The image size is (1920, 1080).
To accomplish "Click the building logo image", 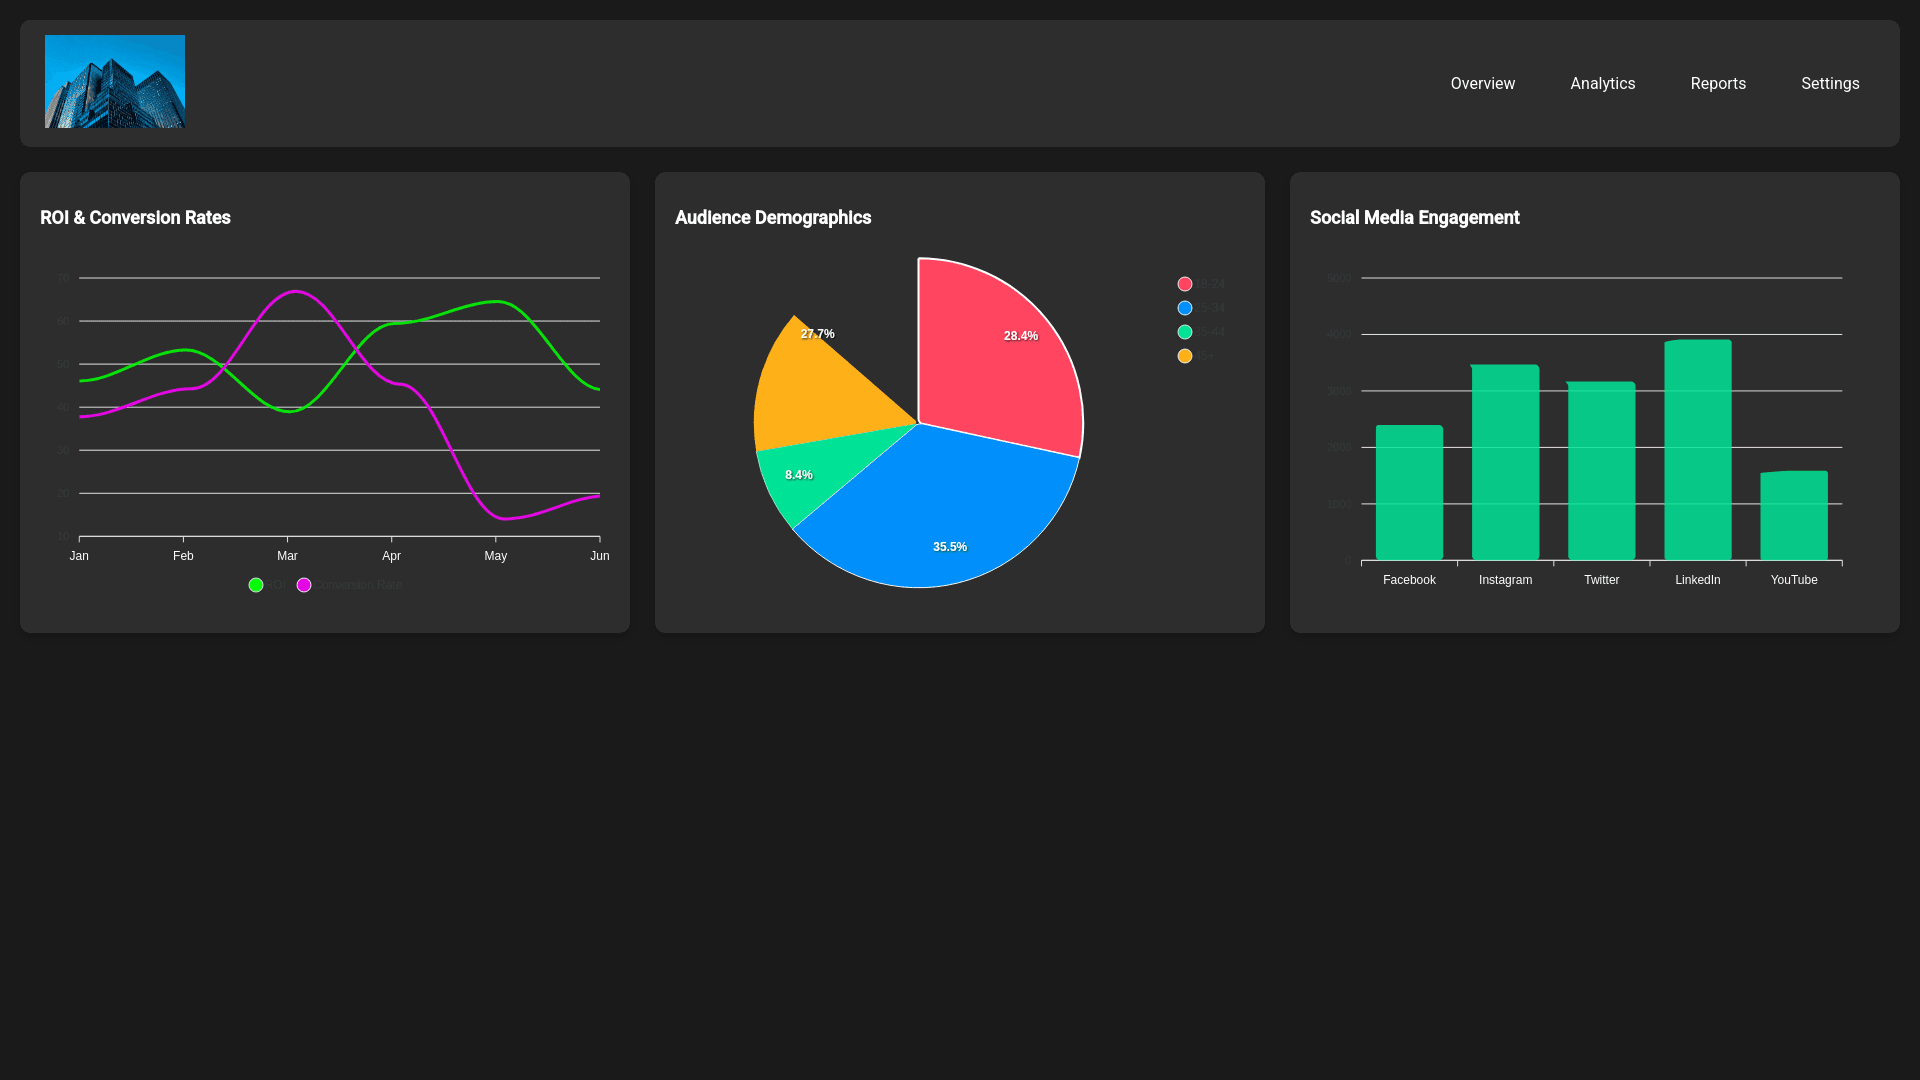I will click(x=115, y=81).
